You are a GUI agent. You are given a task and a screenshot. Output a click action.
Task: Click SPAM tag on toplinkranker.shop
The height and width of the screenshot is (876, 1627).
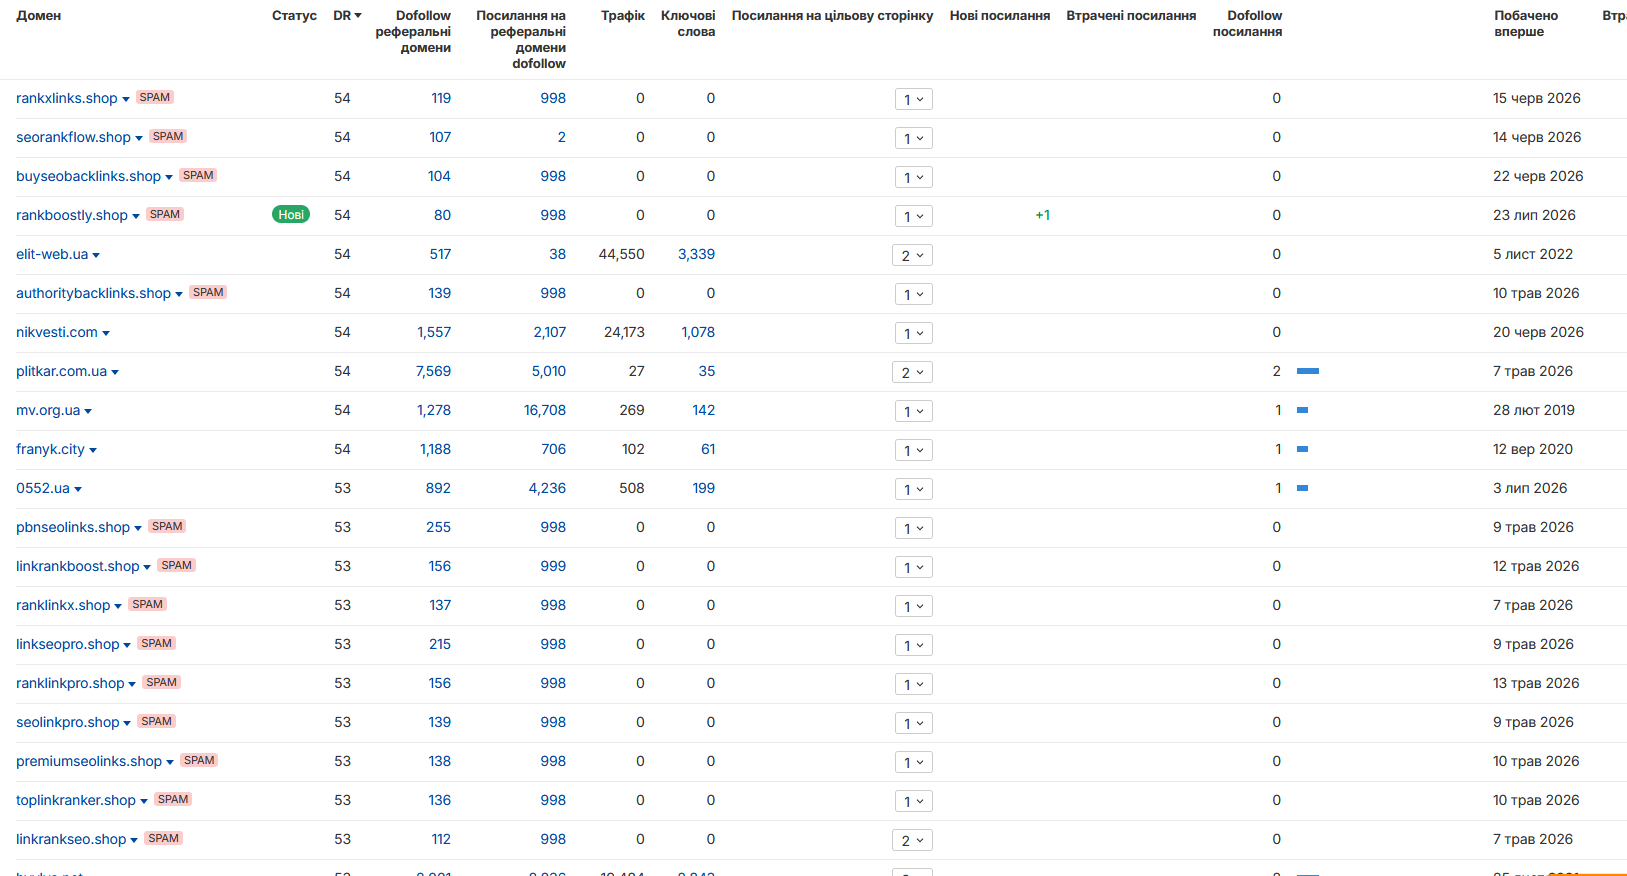point(173,799)
